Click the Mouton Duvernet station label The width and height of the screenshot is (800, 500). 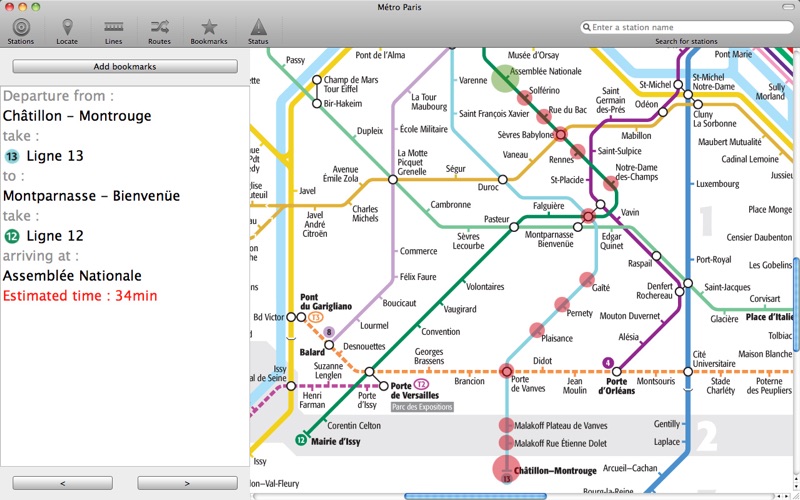pyautogui.click(x=630, y=316)
